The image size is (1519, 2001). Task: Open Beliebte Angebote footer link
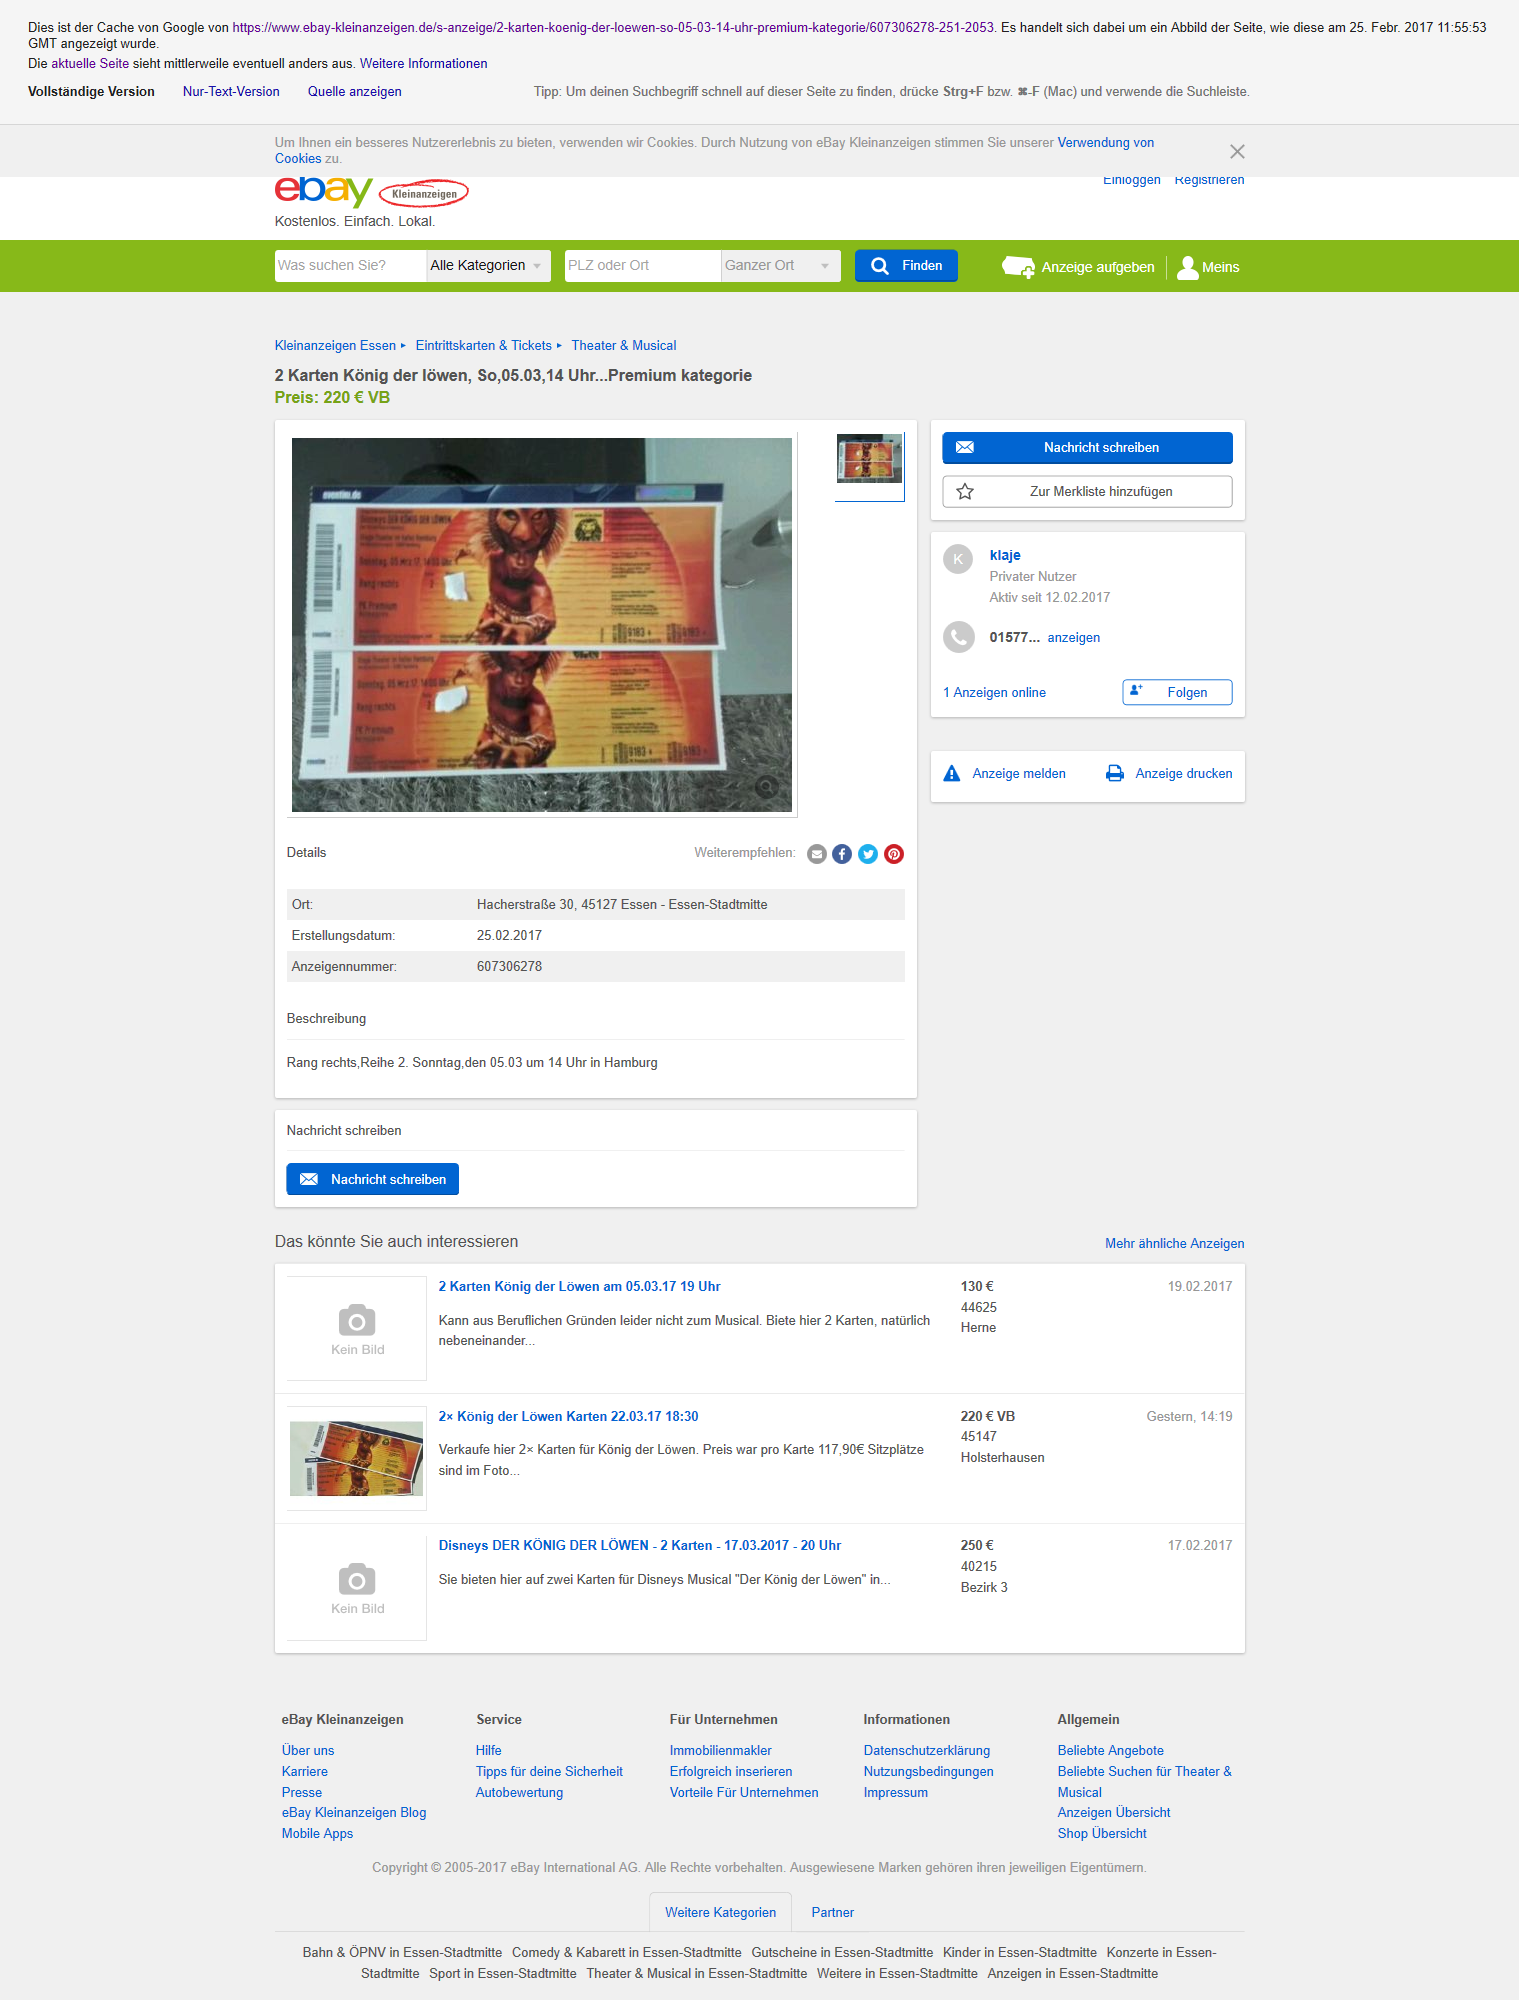click(x=1111, y=1751)
